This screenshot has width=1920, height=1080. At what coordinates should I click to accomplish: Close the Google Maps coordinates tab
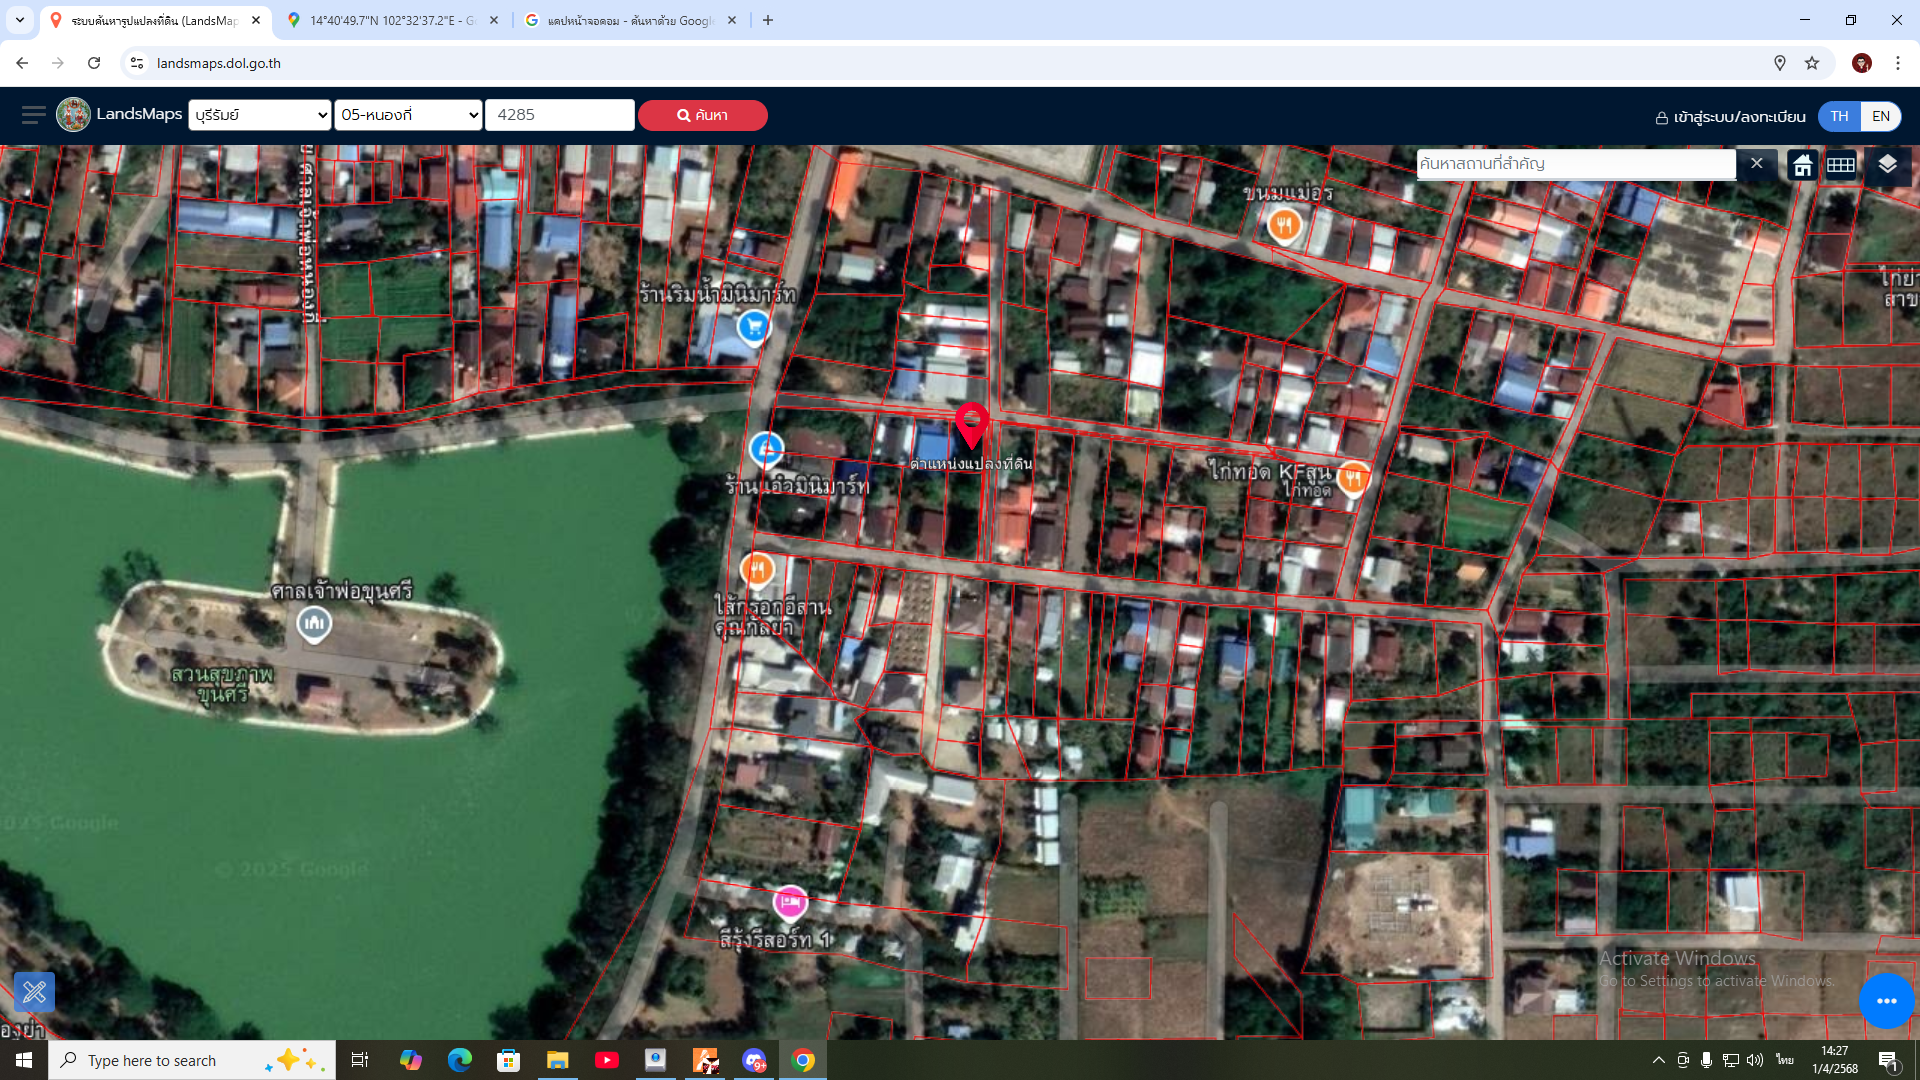(494, 20)
